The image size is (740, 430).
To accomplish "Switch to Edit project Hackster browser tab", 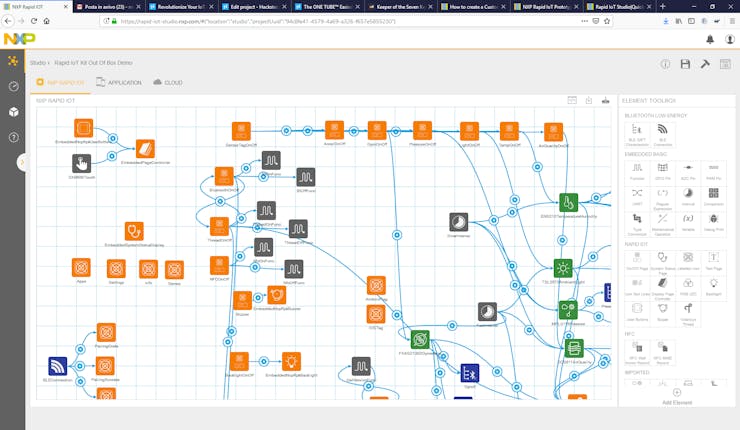I will (254, 7).
